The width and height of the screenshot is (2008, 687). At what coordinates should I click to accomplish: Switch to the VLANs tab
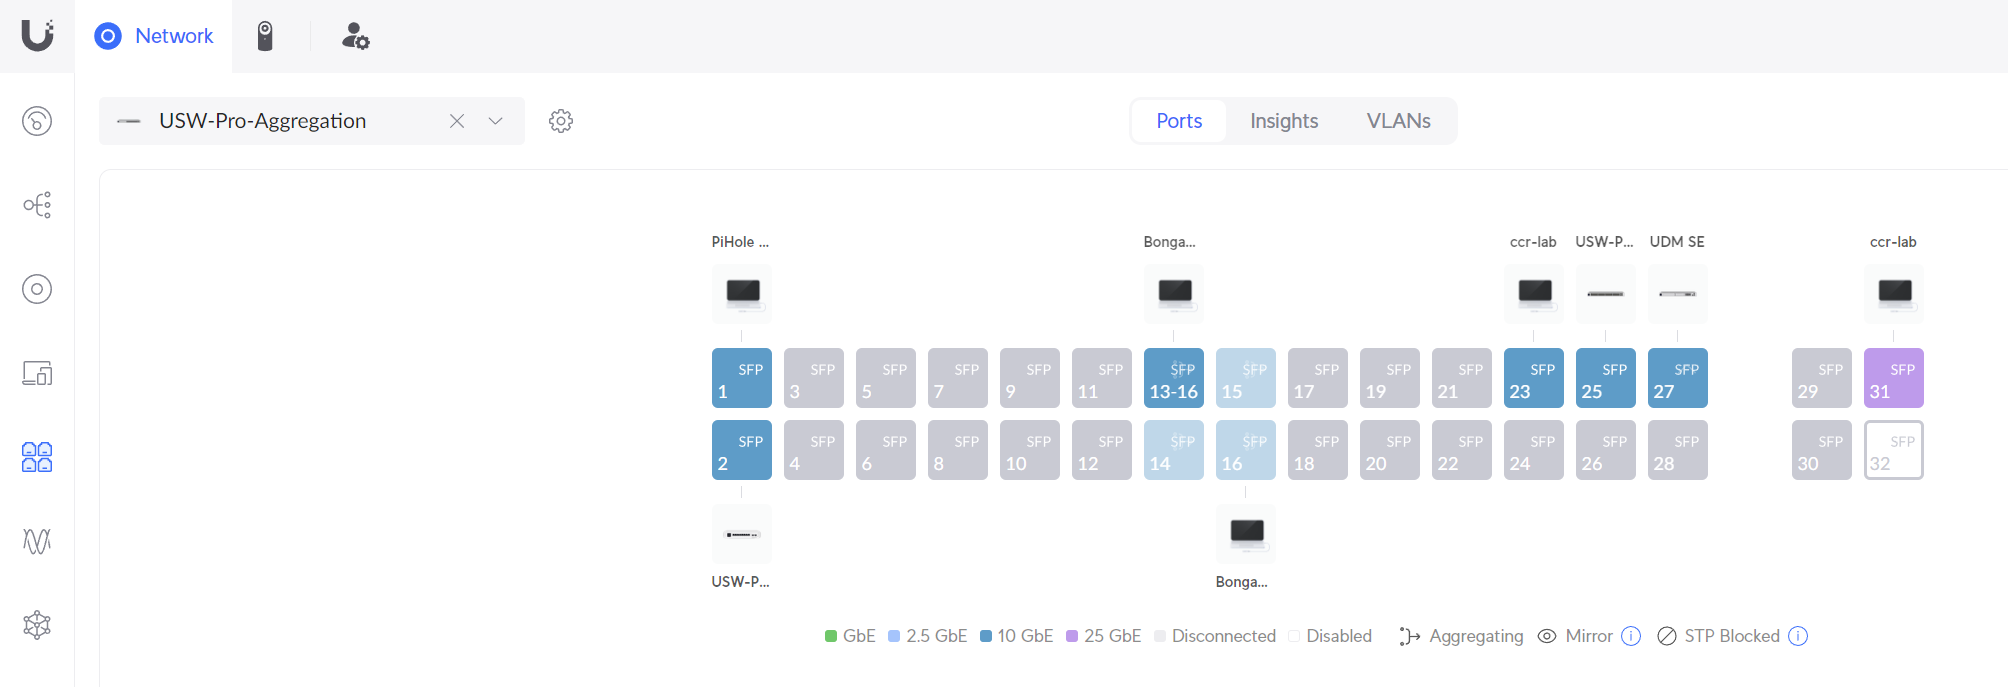click(1398, 121)
